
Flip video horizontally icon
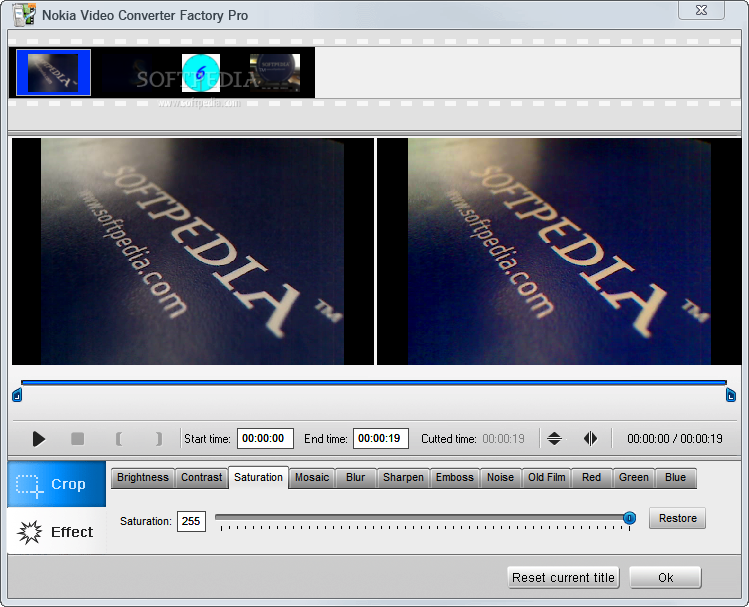pyautogui.click(x=590, y=438)
